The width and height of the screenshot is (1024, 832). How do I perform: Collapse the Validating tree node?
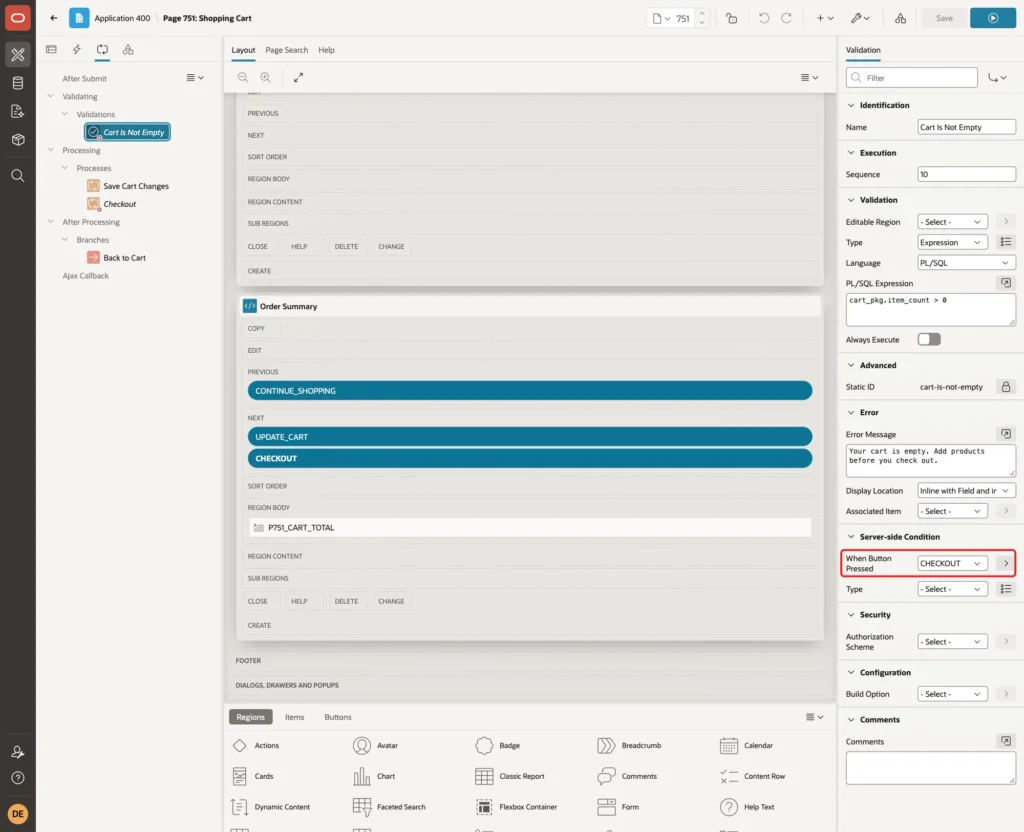click(51, 96)
